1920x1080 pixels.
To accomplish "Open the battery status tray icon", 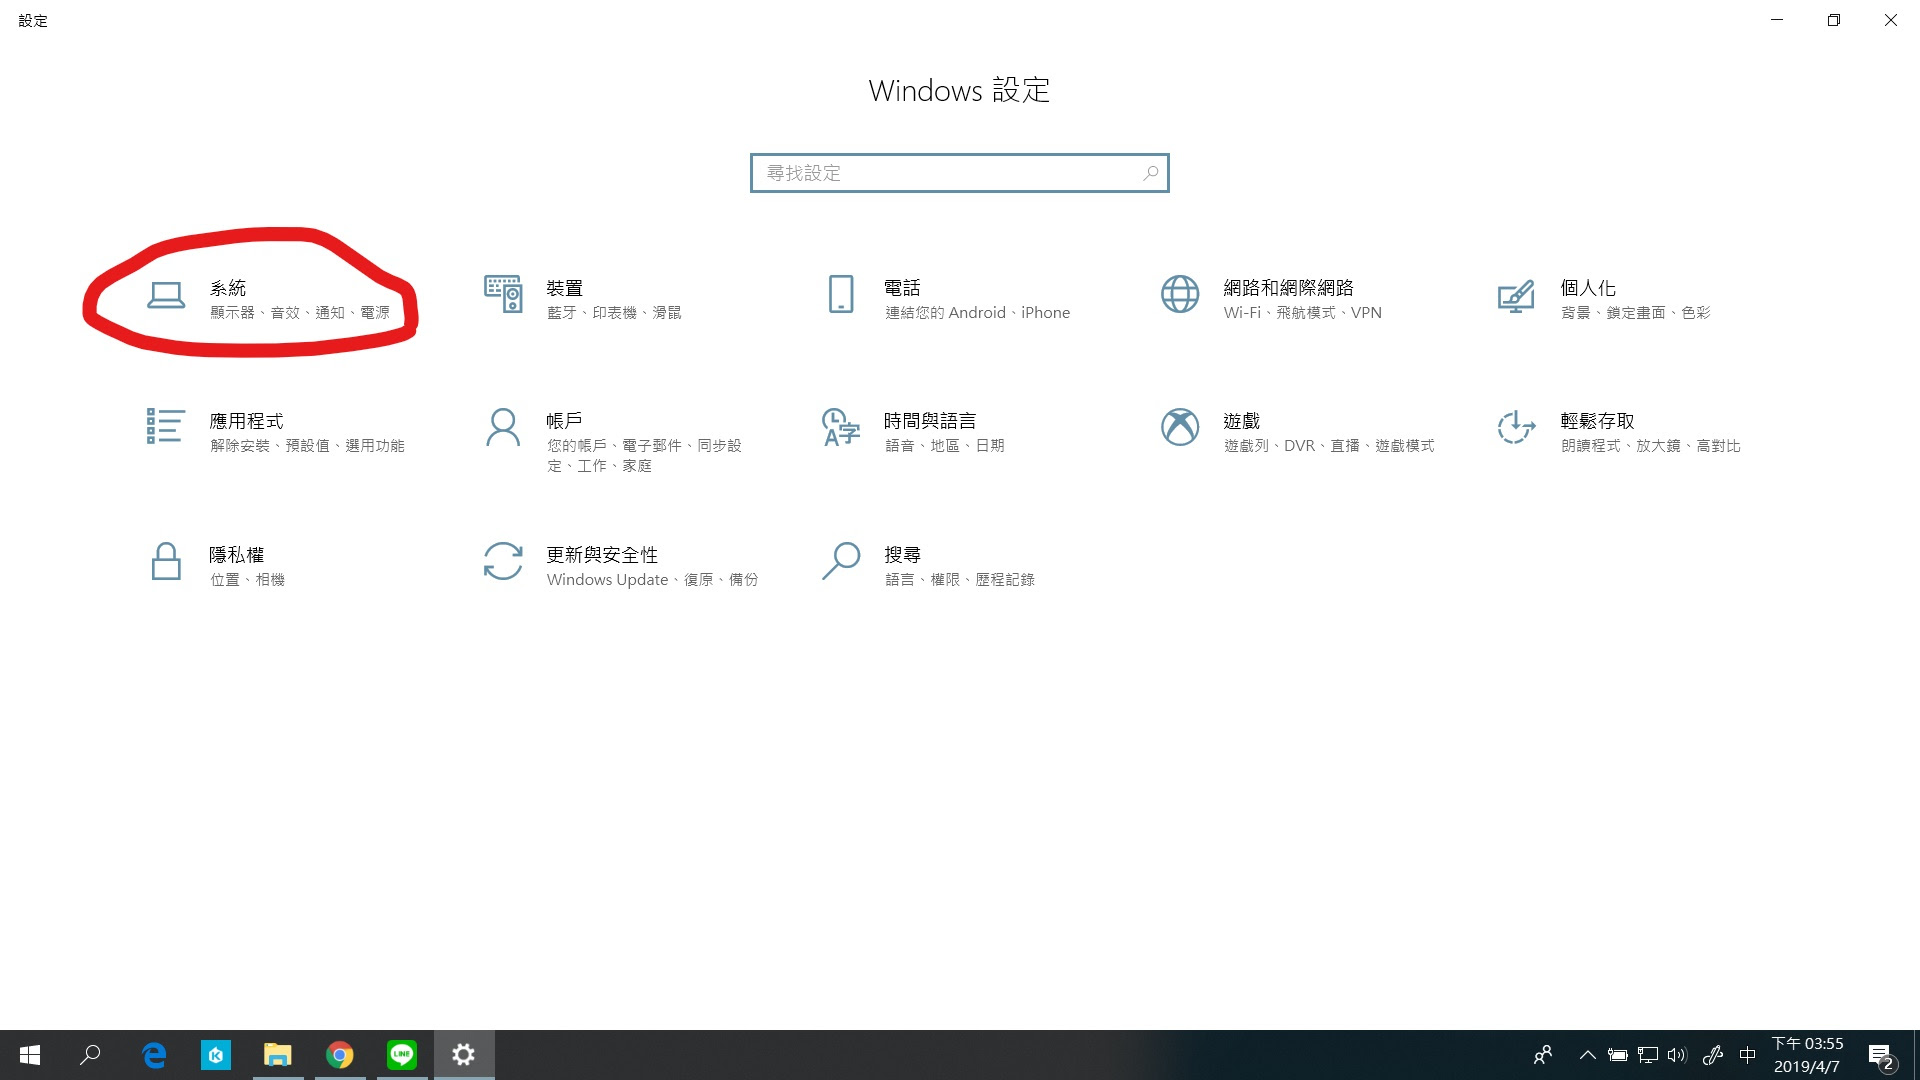I will [x=1617, y=1055].
